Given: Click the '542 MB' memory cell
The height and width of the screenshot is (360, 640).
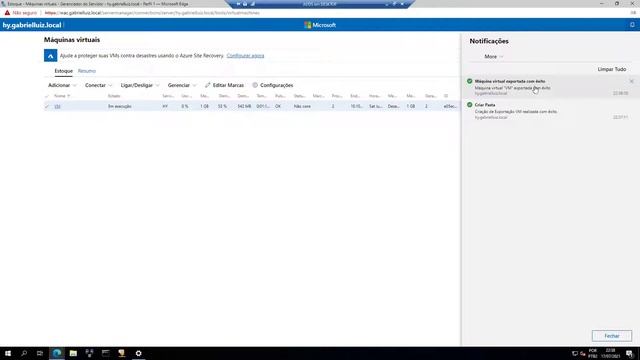Looking at the screenshot, I should point(244,106).
